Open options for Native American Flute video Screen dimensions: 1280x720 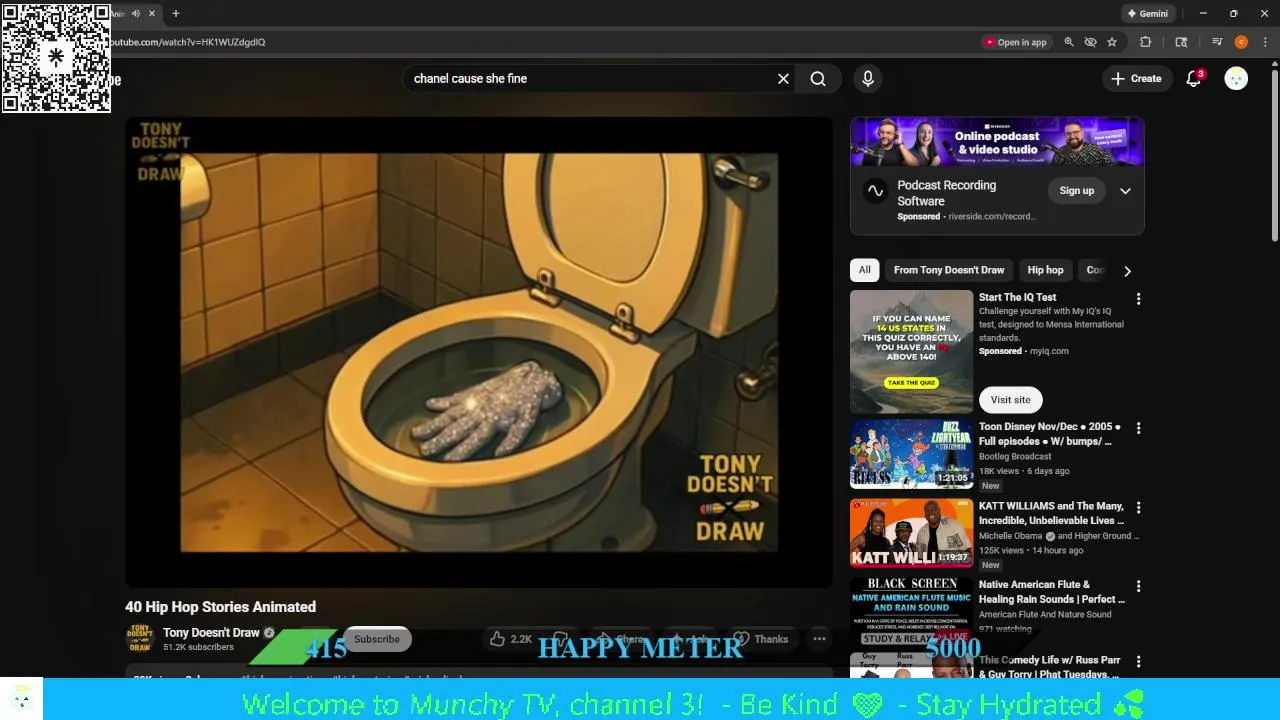tap(1138, 586)
